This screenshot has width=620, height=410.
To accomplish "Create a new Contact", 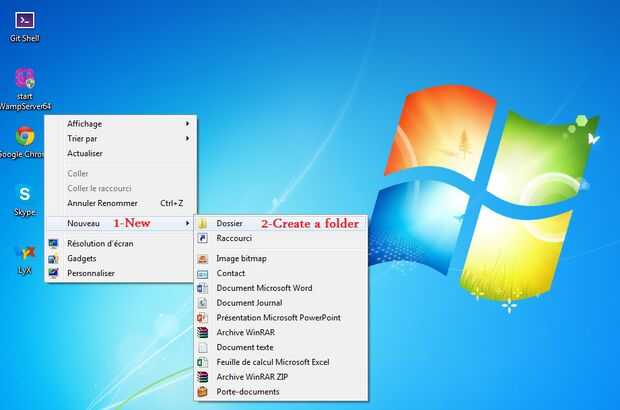I will coord(281,274).
